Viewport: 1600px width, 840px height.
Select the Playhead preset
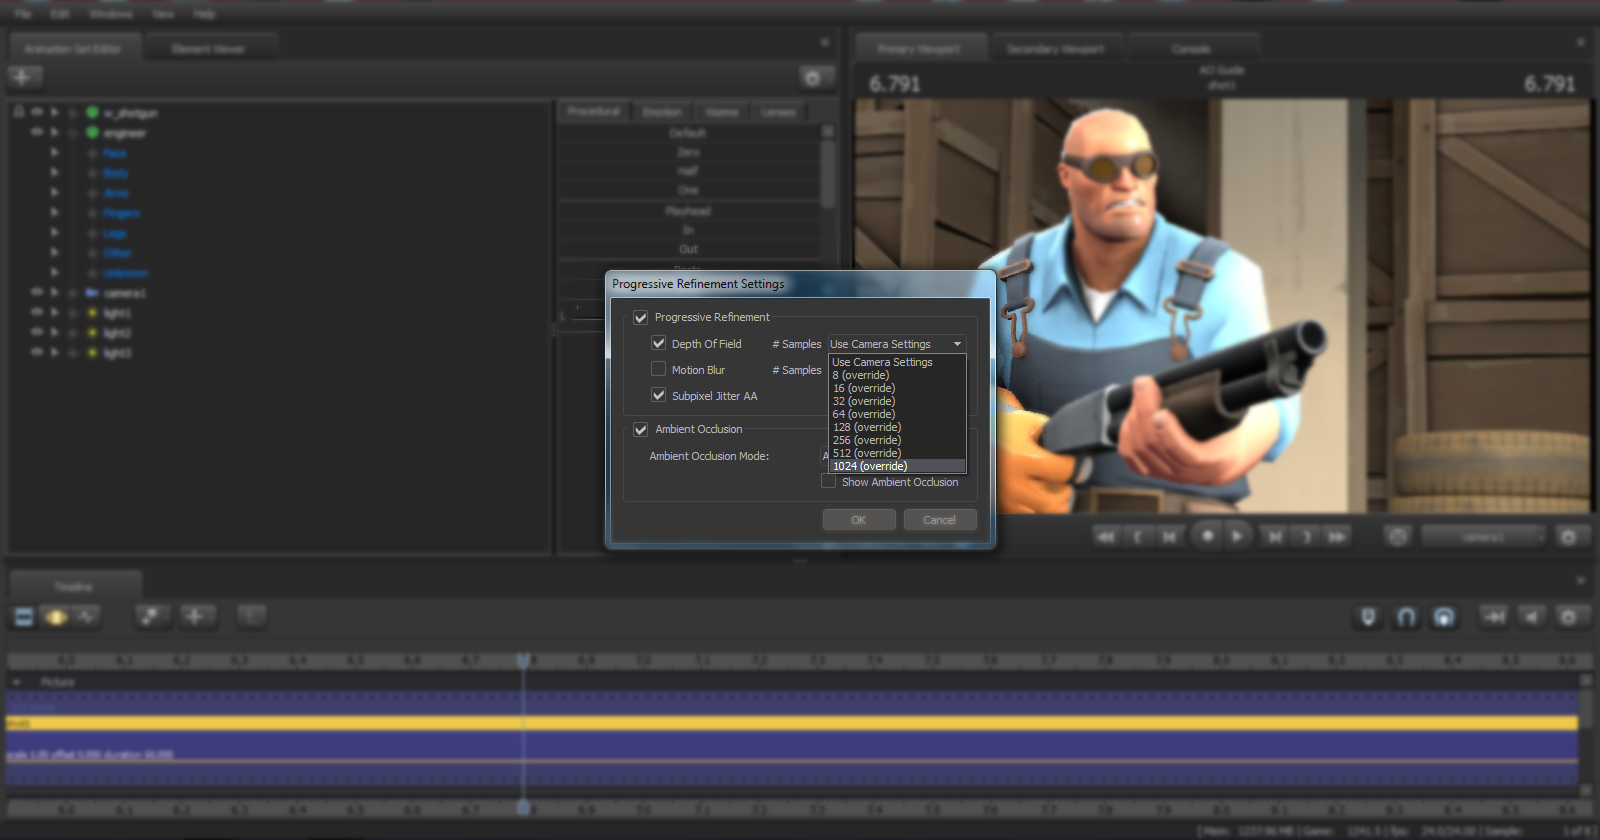pyautogui.click(x=688, y=211)
